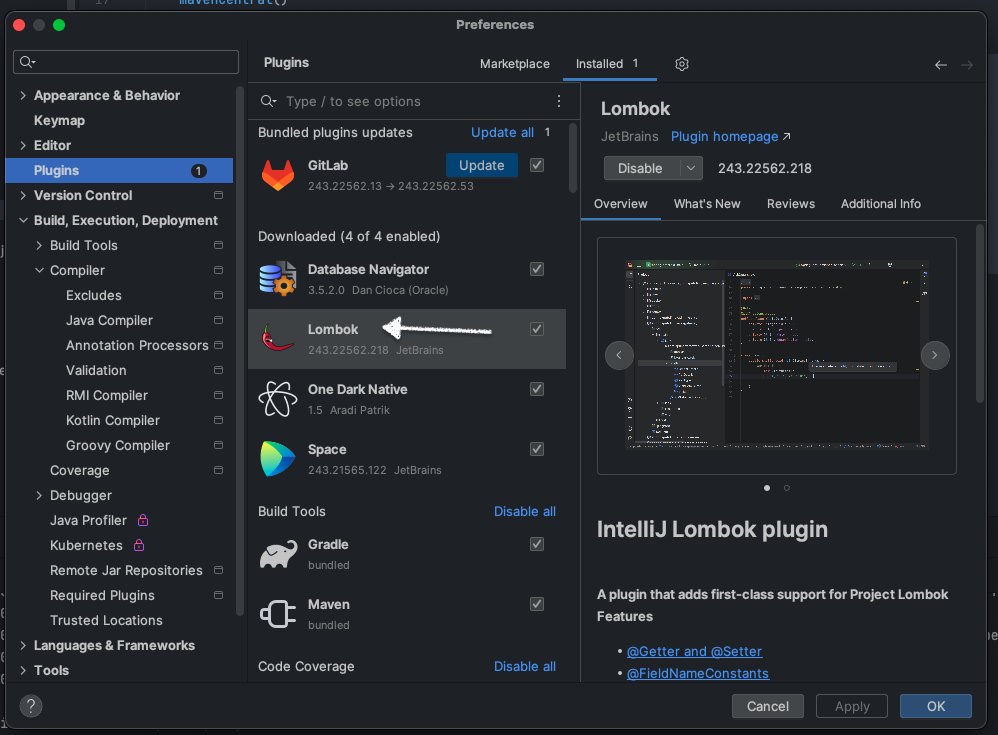Click the Cancel button
The width and height of the screenshot is (998, 735).
click(768, 706)
